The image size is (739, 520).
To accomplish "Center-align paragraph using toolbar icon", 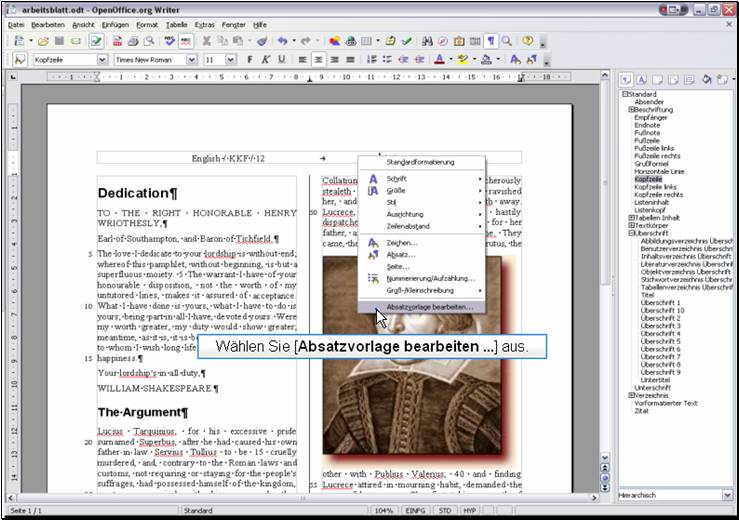I will [318, 60].
